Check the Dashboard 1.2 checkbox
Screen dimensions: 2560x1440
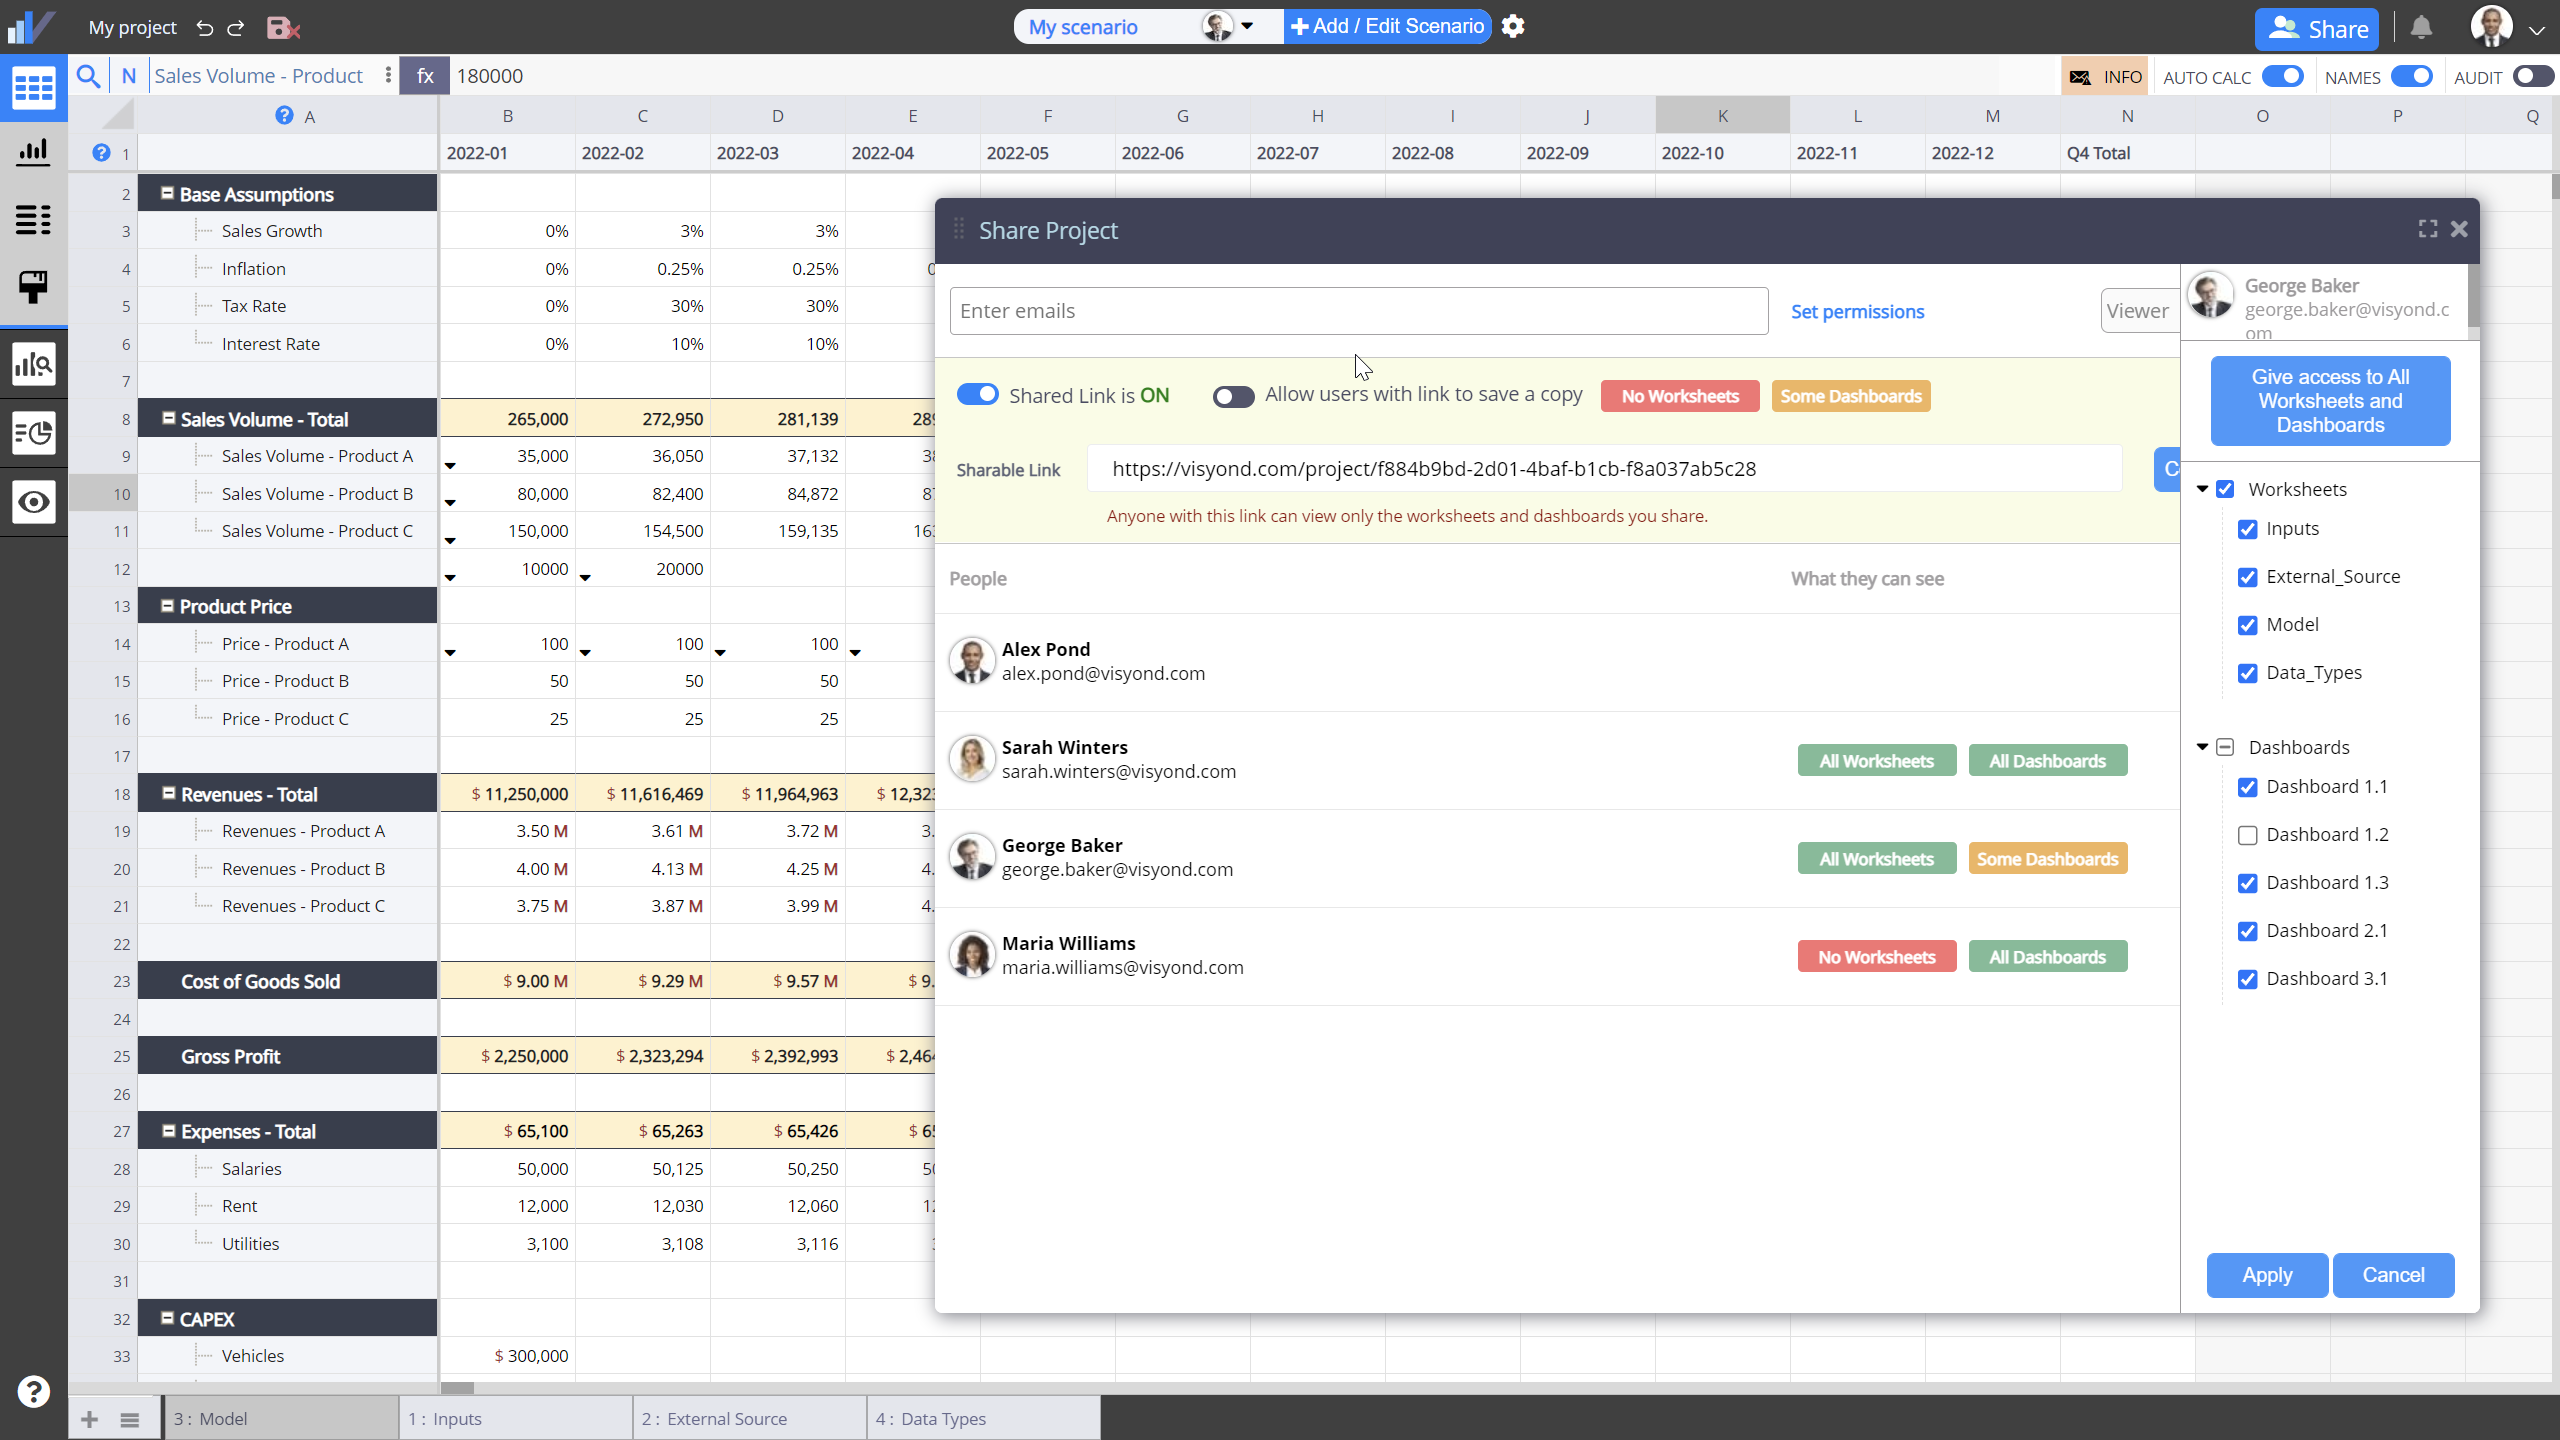[2249, 835]
